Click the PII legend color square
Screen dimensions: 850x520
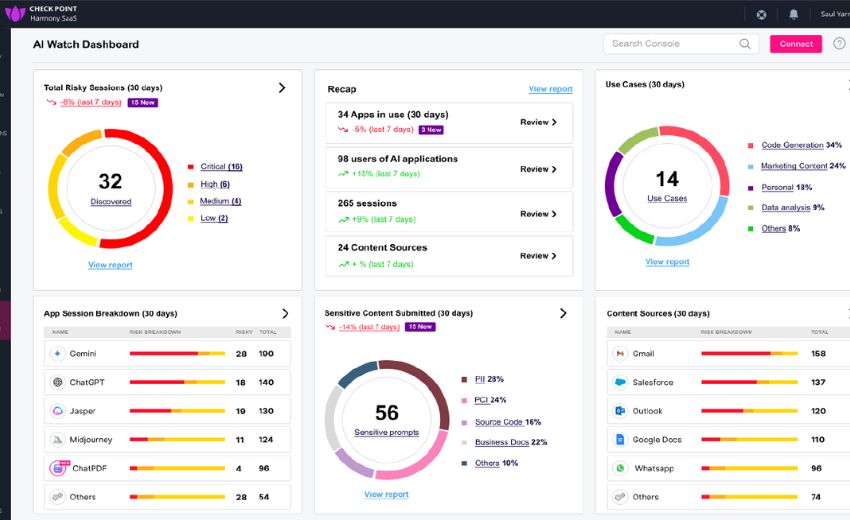[464, 380]
